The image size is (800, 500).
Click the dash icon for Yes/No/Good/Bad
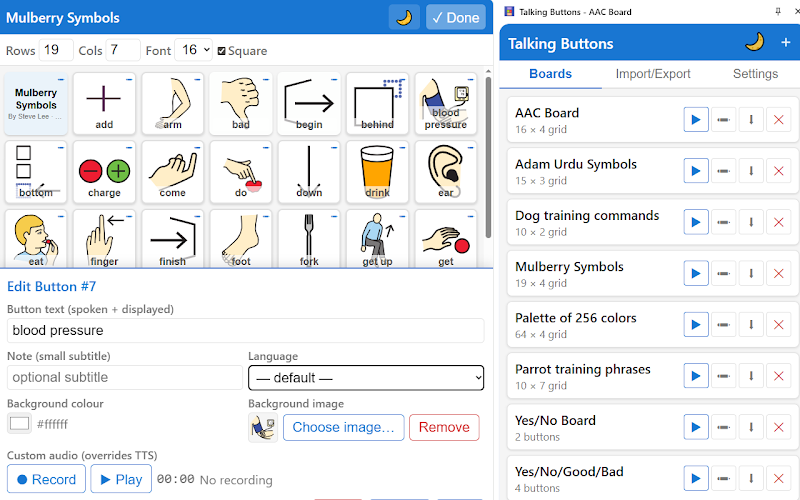[723, 479]
